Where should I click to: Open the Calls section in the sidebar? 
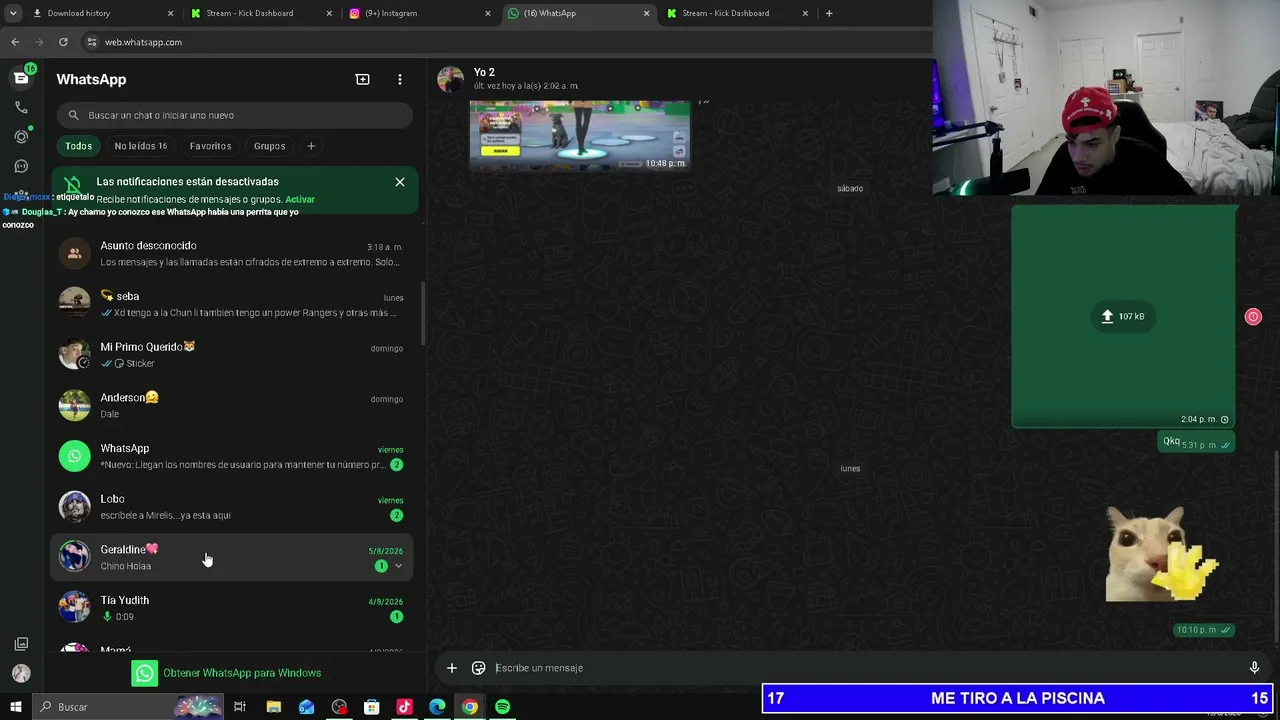[21, 107]
